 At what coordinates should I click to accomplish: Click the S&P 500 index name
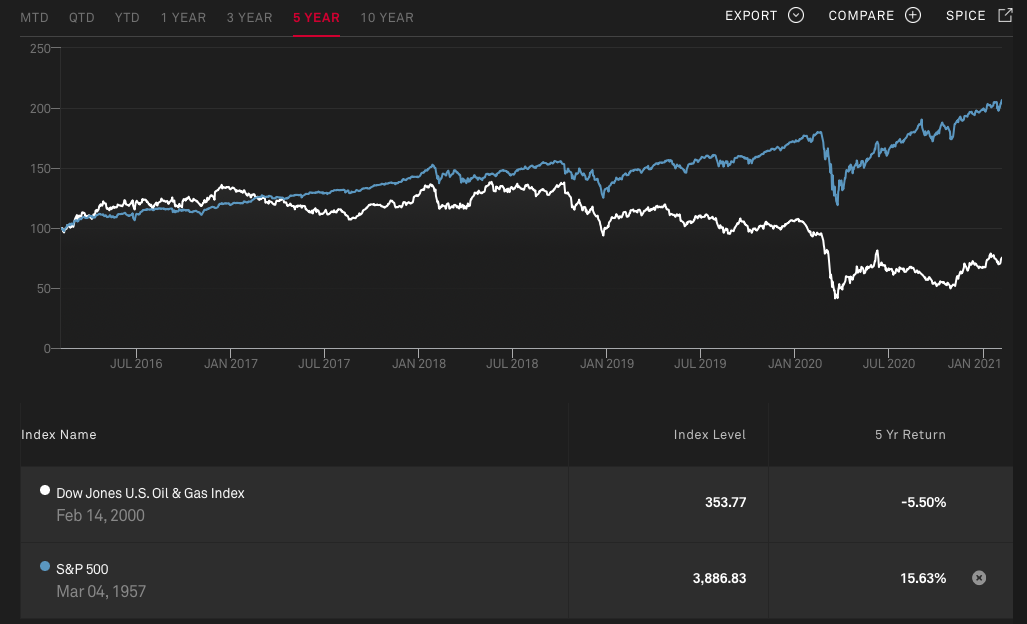click(x=83, y=569)
